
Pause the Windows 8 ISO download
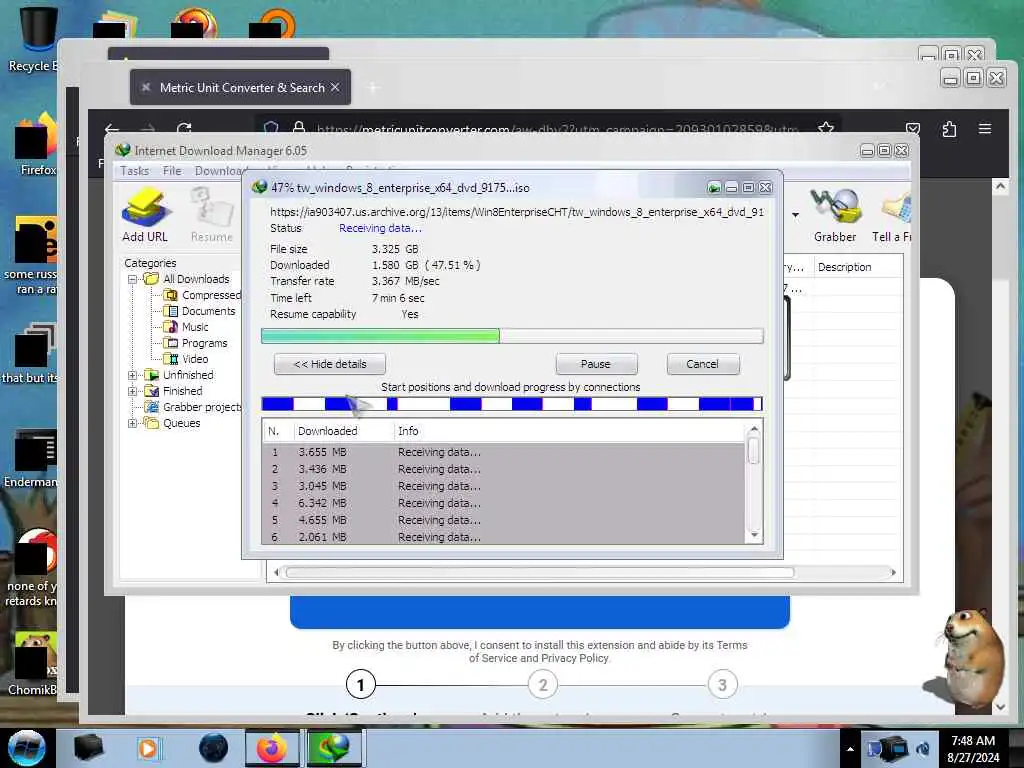pyautogui.click(x=596, y=364)
